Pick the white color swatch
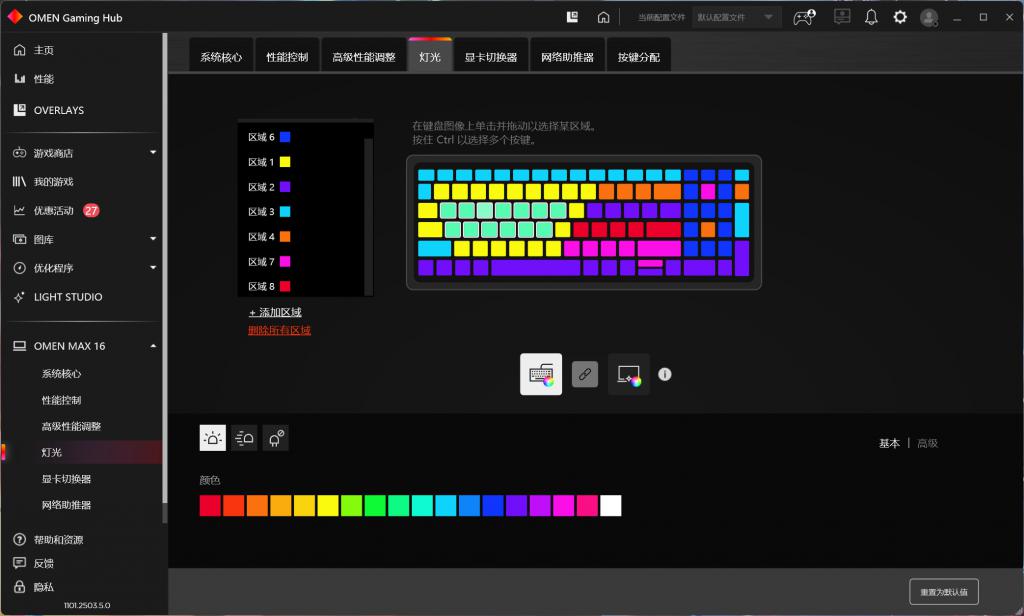1024x616 pixels. (611, 506)
